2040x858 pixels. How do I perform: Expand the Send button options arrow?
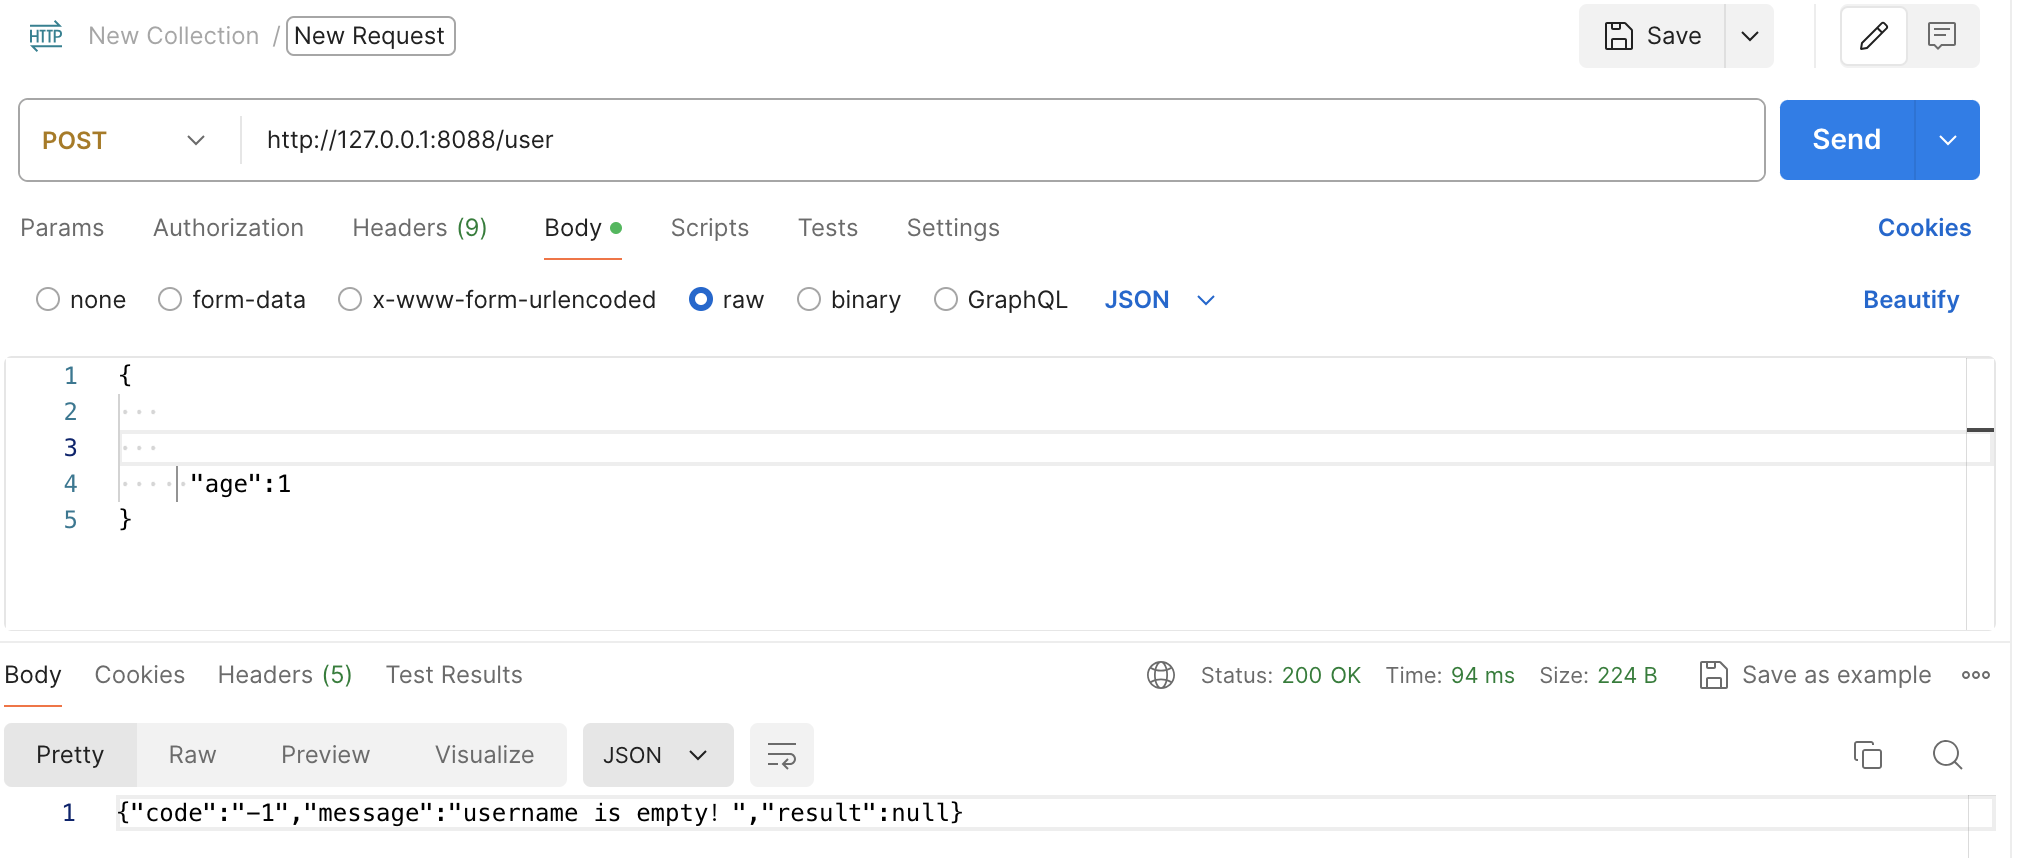click(1947, 140)
